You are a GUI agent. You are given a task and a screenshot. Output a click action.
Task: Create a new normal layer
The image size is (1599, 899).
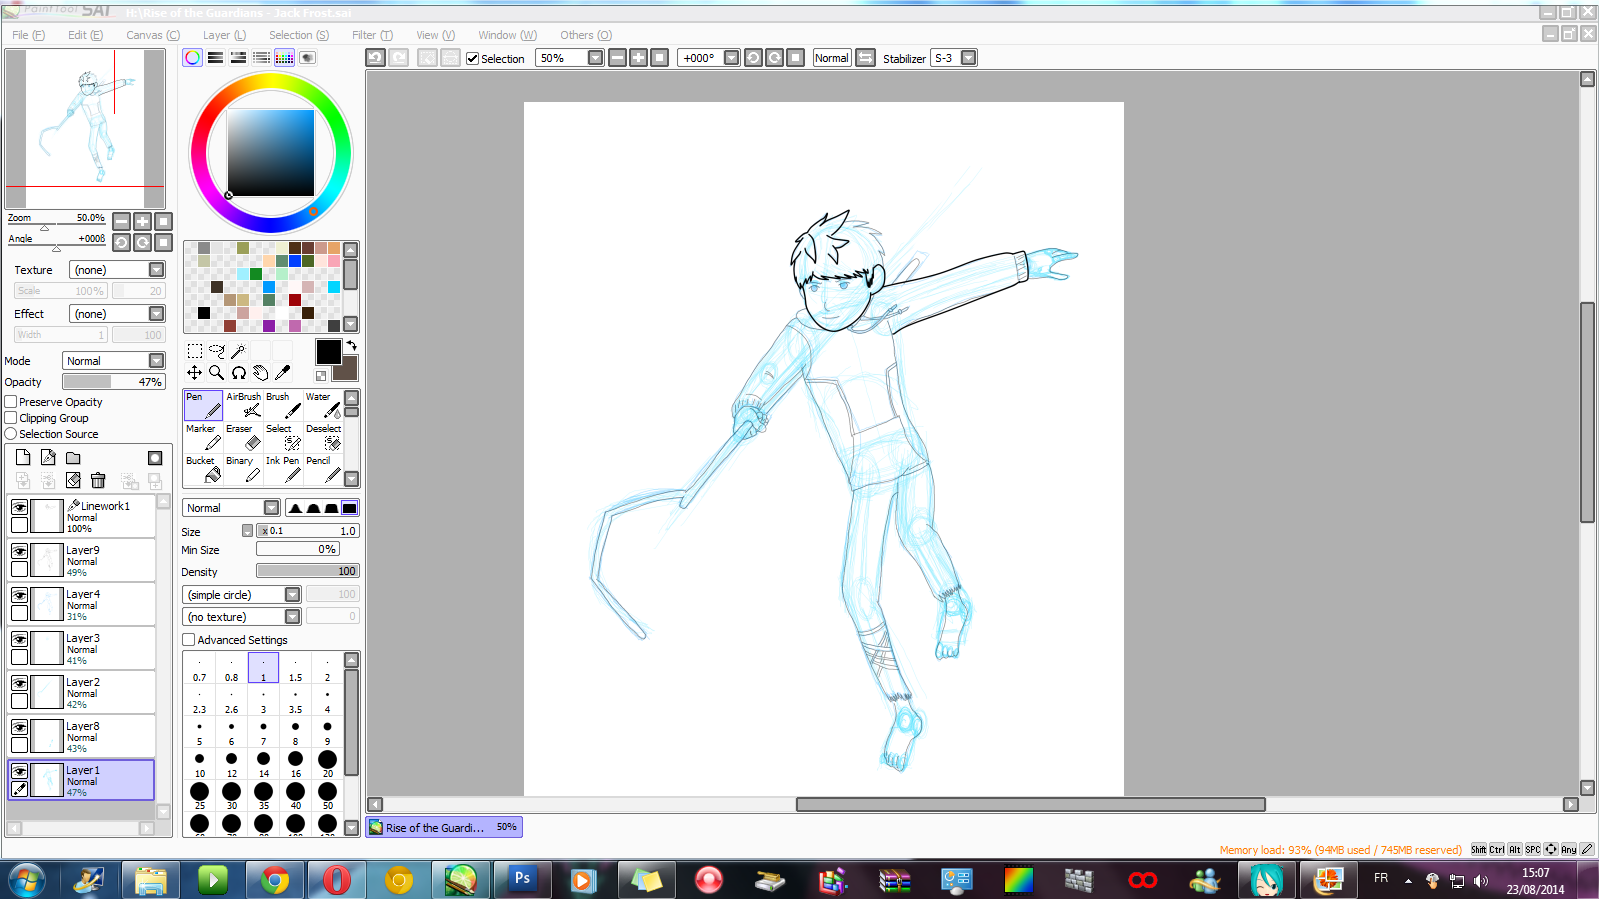pos(23,457)
